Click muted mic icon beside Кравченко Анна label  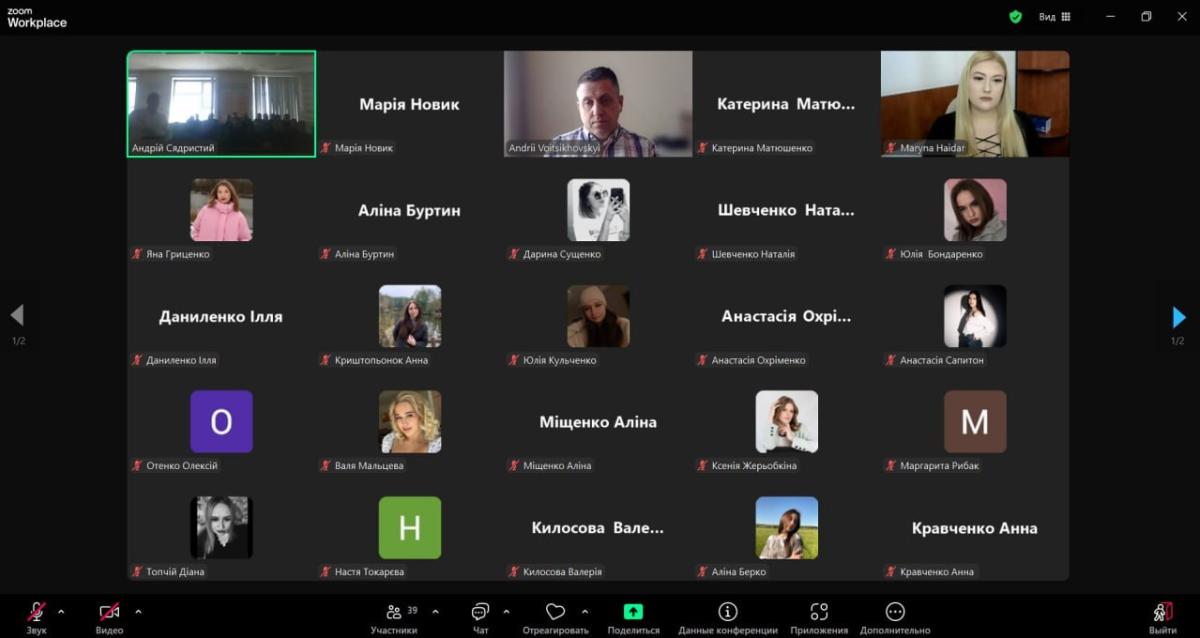(x=890, y=572)
